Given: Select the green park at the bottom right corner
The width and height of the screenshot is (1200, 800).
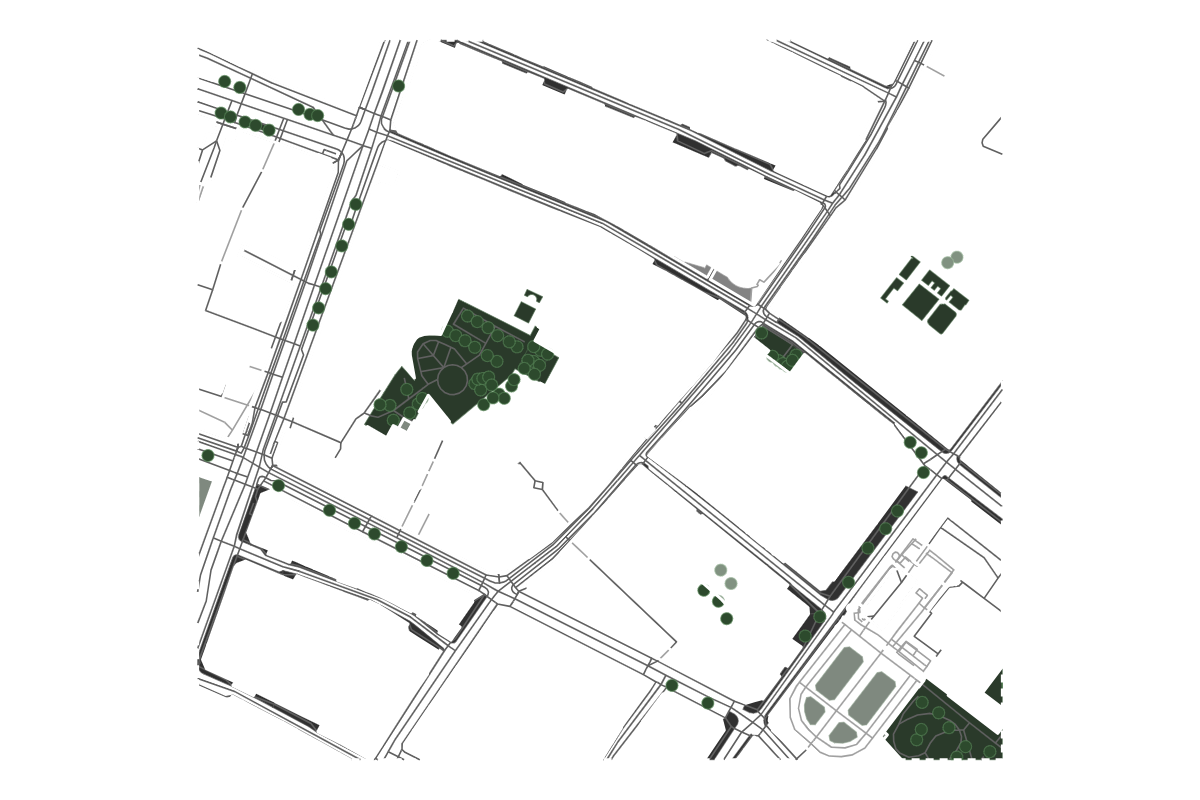Looking at the screenshot, I should pos(945,722).
